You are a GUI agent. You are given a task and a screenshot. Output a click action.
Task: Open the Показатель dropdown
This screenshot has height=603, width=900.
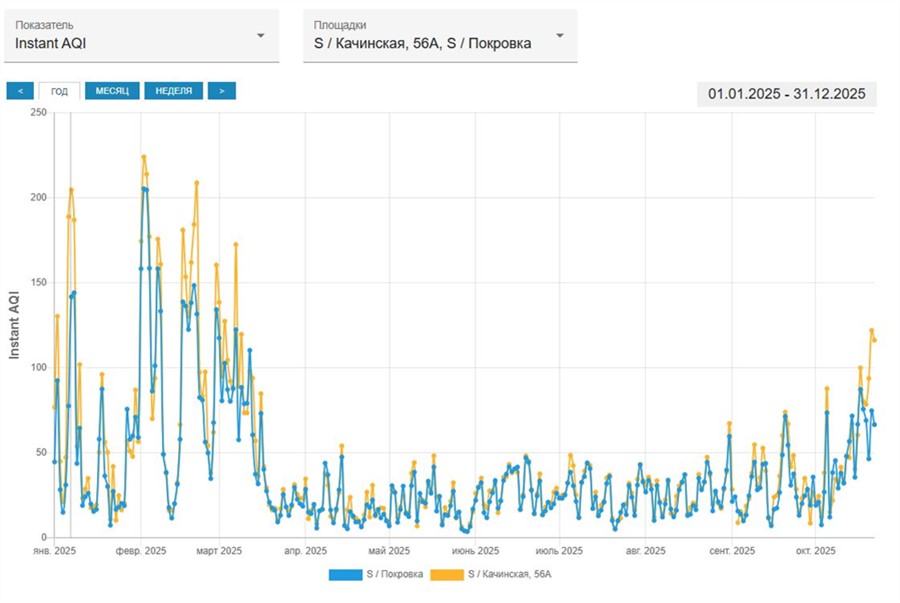coord(140,35)
